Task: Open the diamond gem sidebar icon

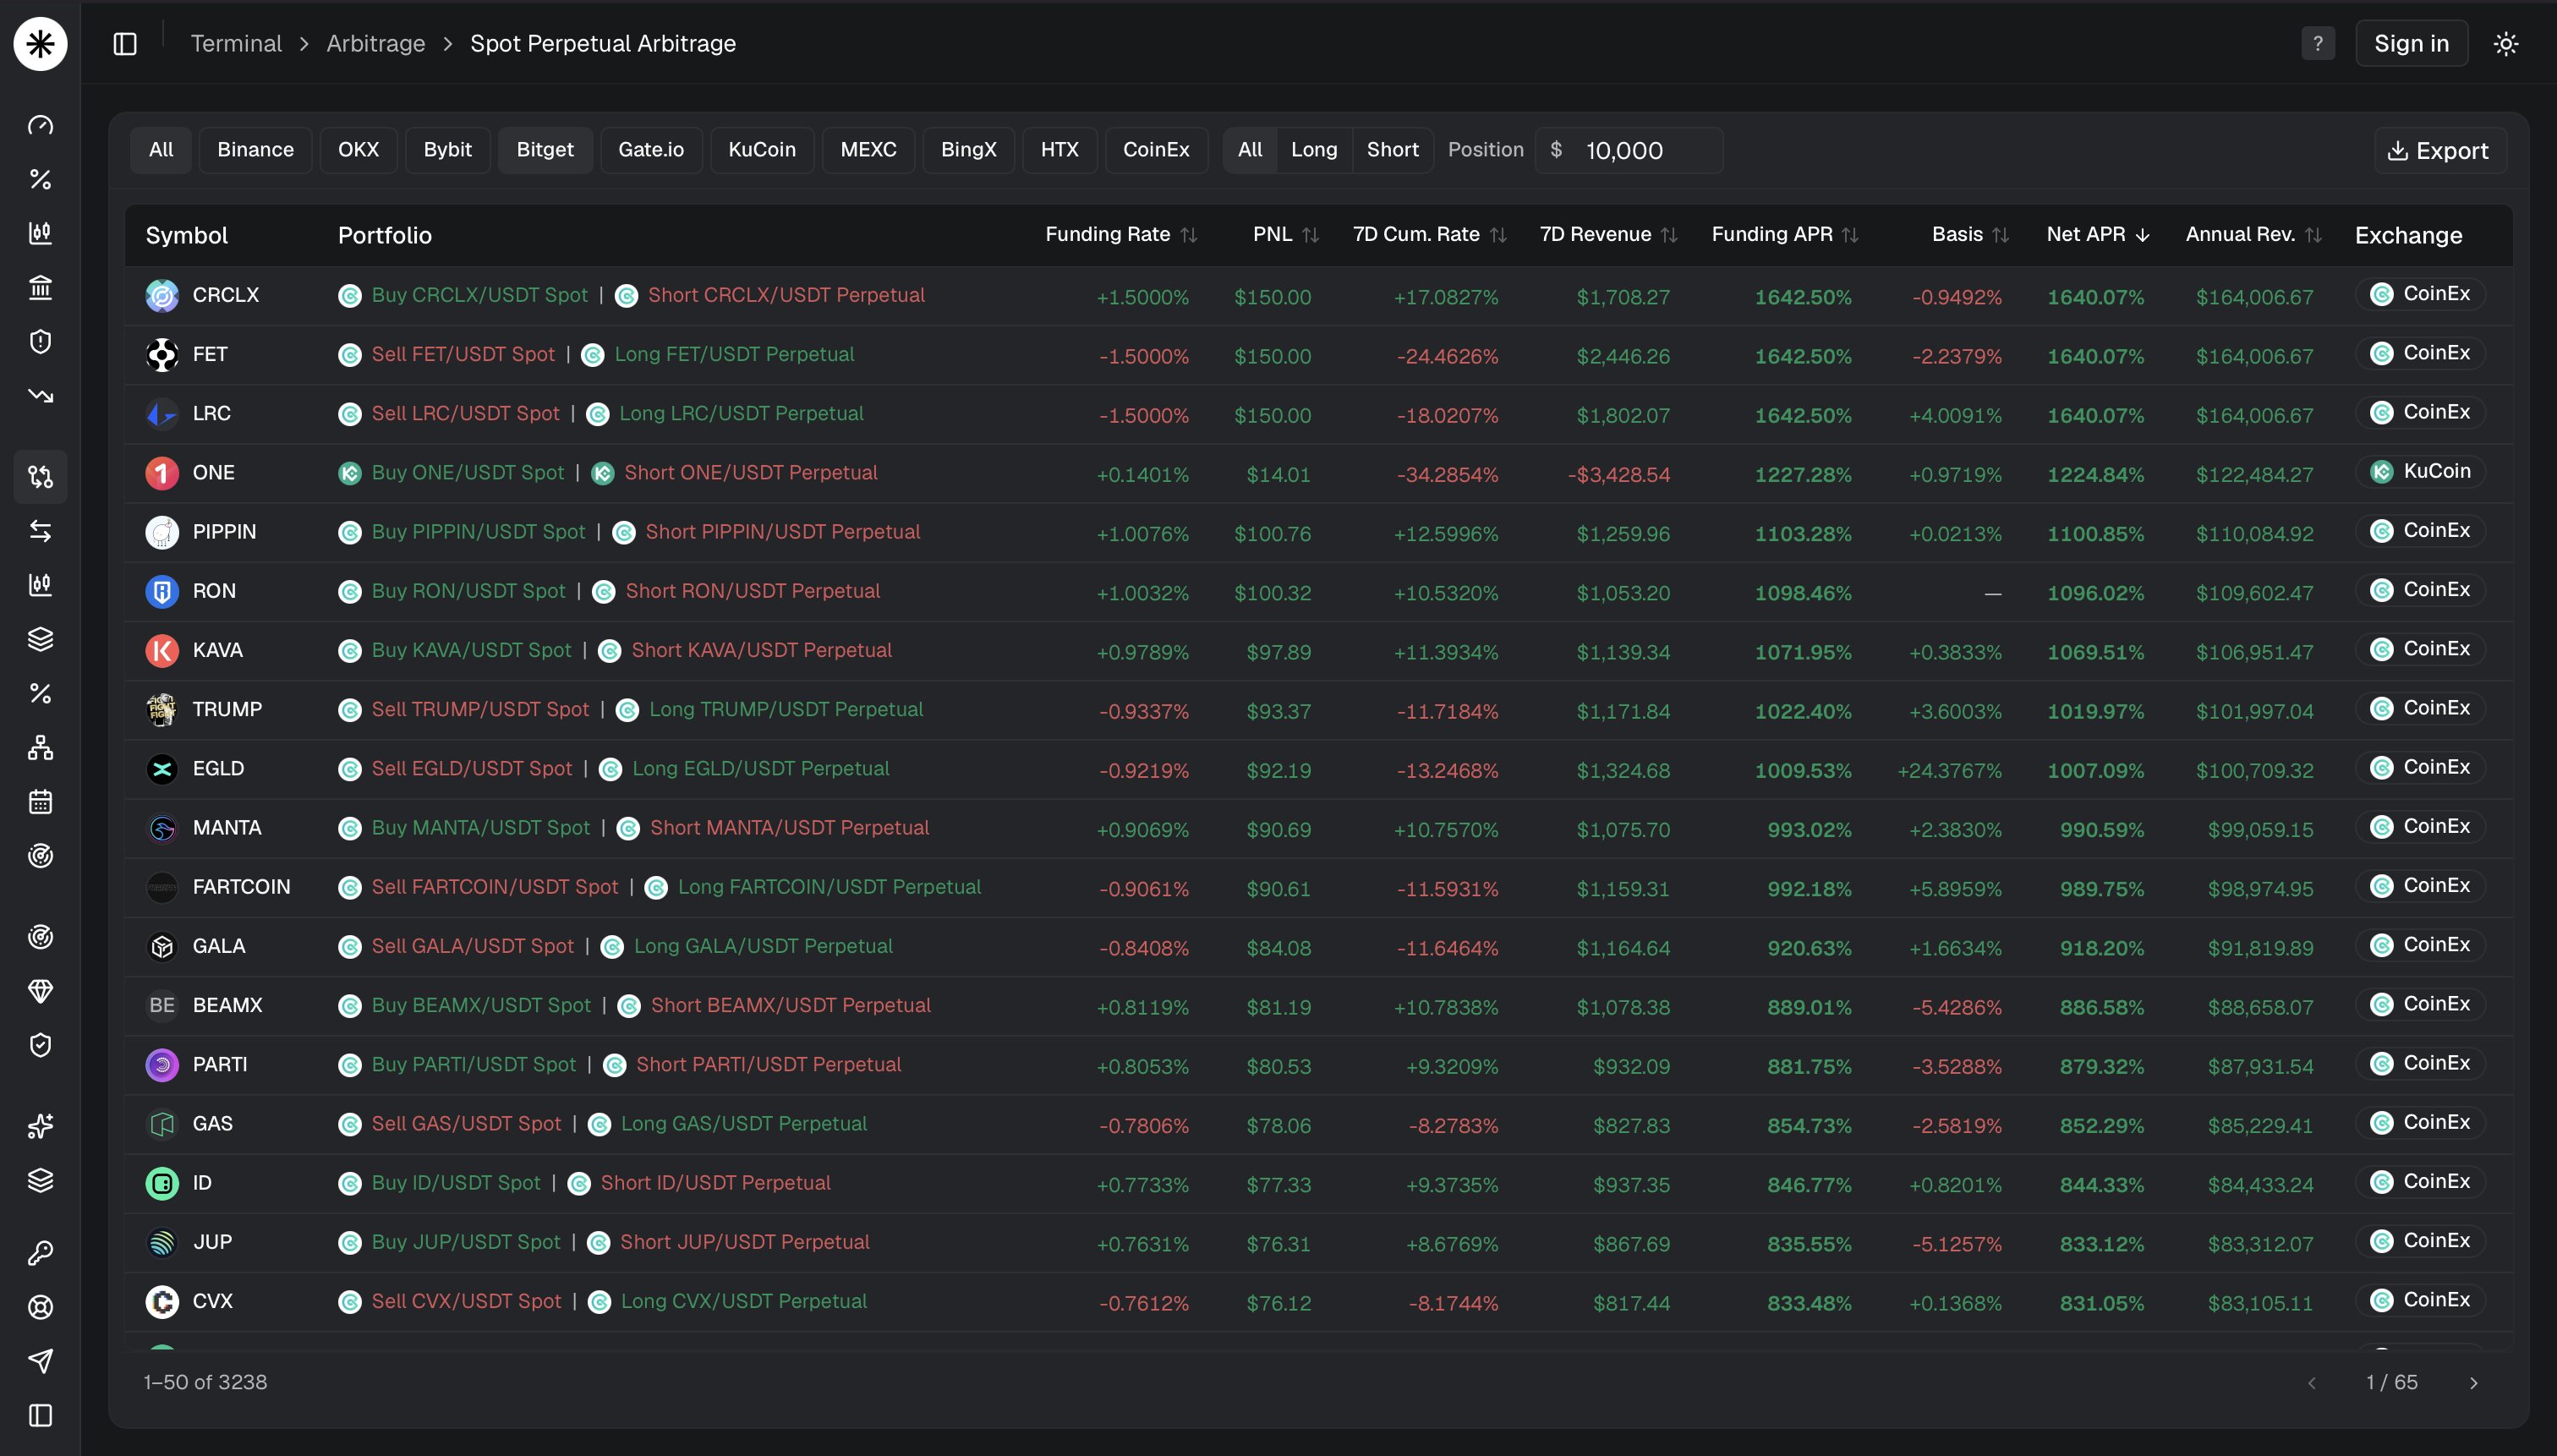Action: click(40, 991)
